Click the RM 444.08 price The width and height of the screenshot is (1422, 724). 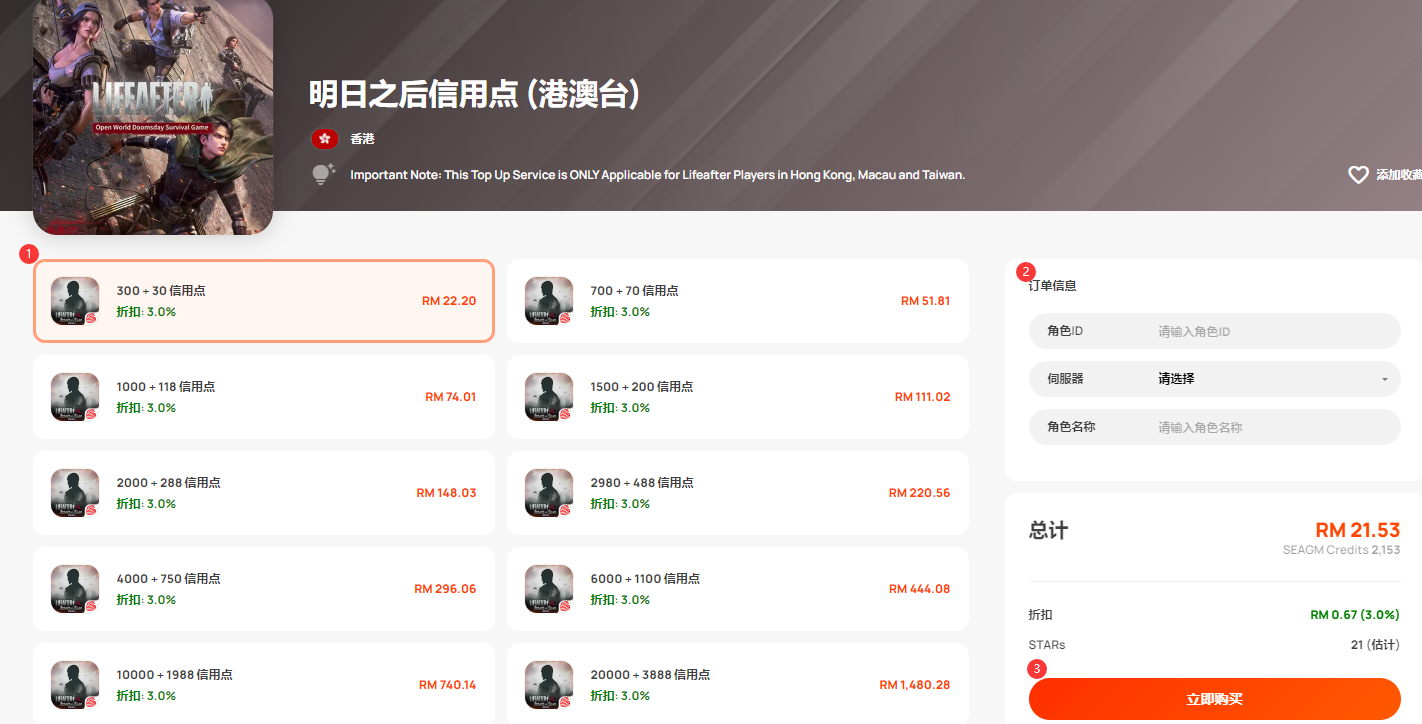pos(920,589)
